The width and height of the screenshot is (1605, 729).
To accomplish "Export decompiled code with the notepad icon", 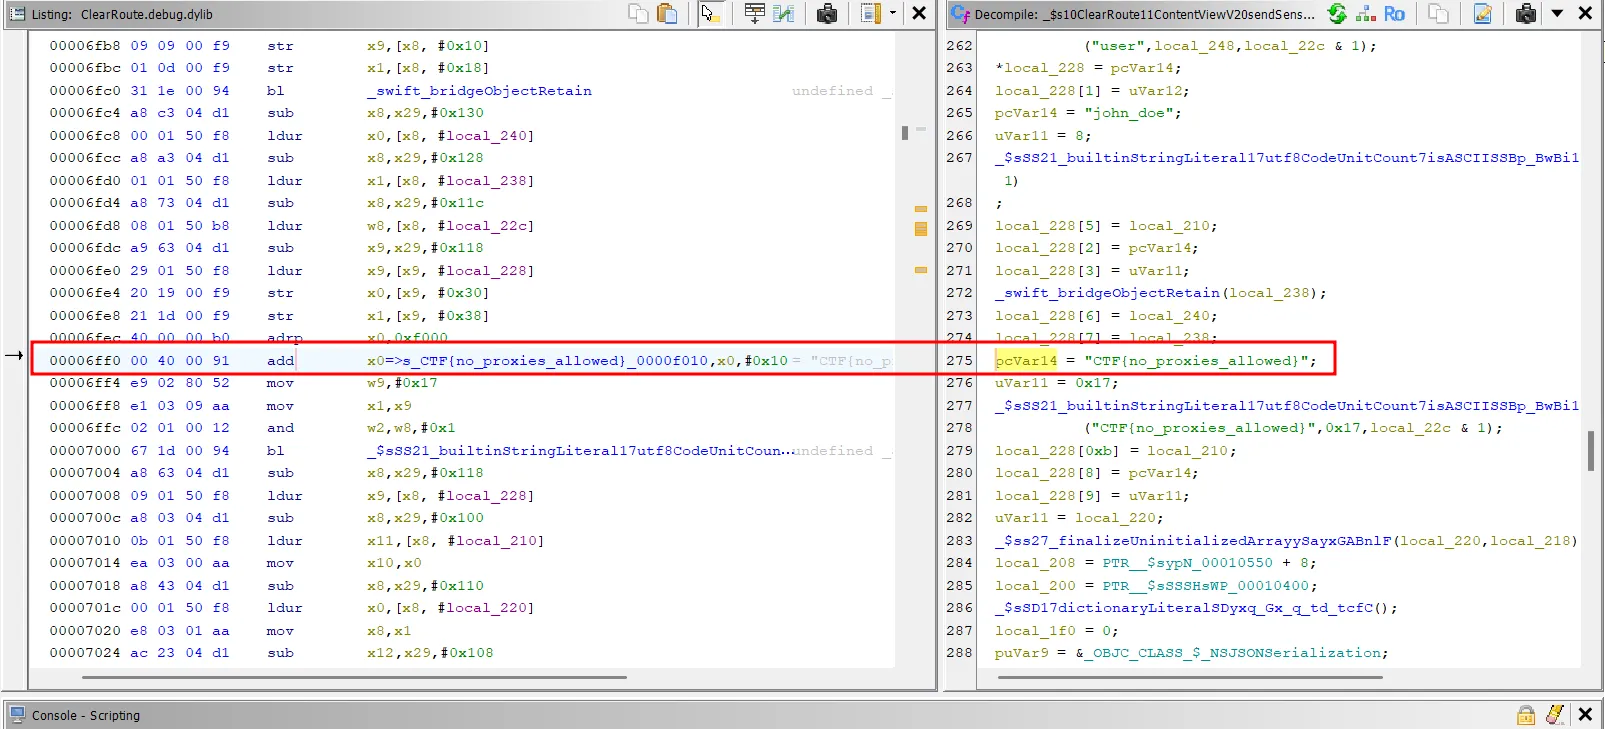I will pyautogui.click(x=1483, y=13).
